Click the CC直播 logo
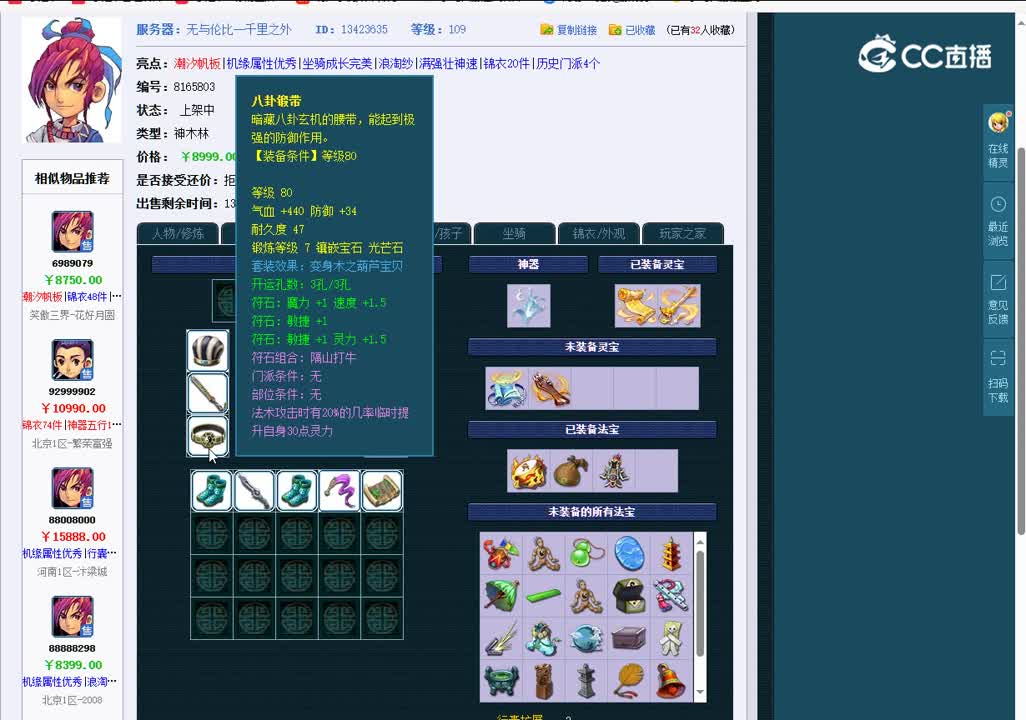 pos(925,55)
